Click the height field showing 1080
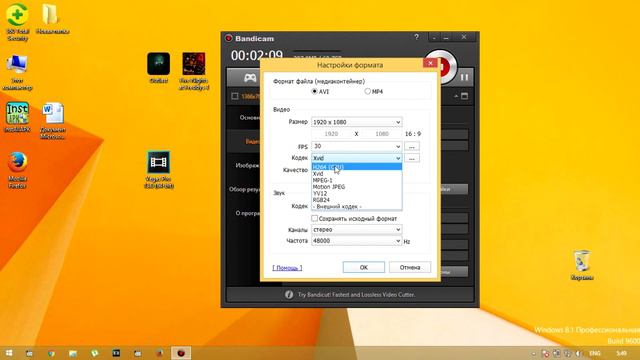Screen dimensions: 640x360 [382, 134]
